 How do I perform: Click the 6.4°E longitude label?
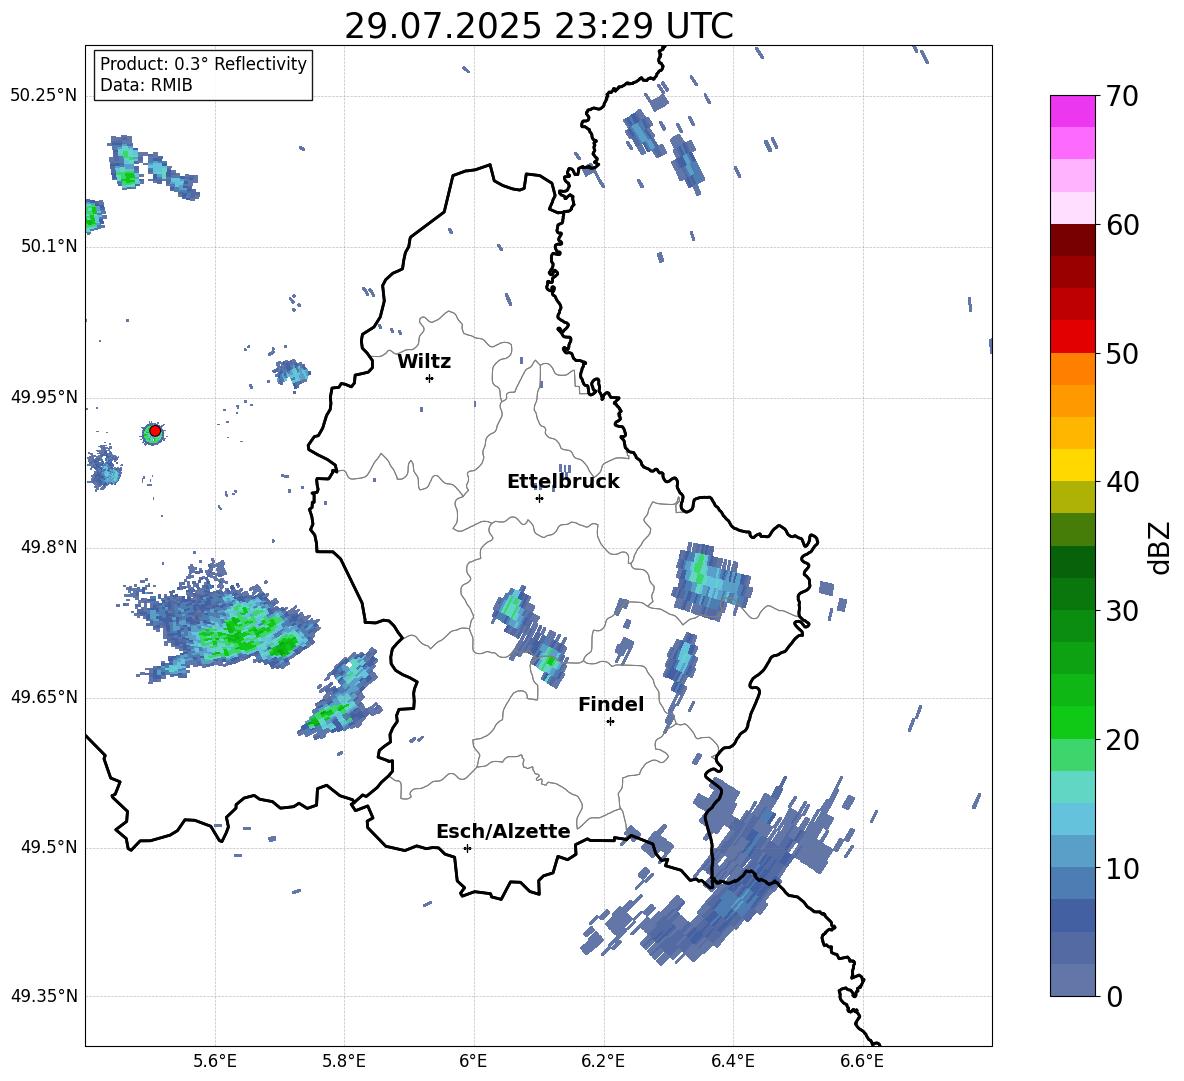click(x=732, y=1061)
